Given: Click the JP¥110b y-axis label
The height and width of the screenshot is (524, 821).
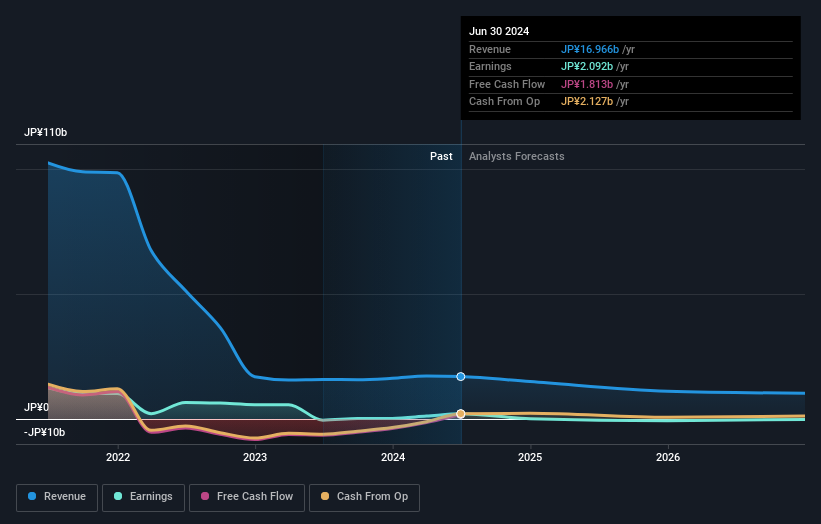Looking at the screenshot, I should [46, 132].
